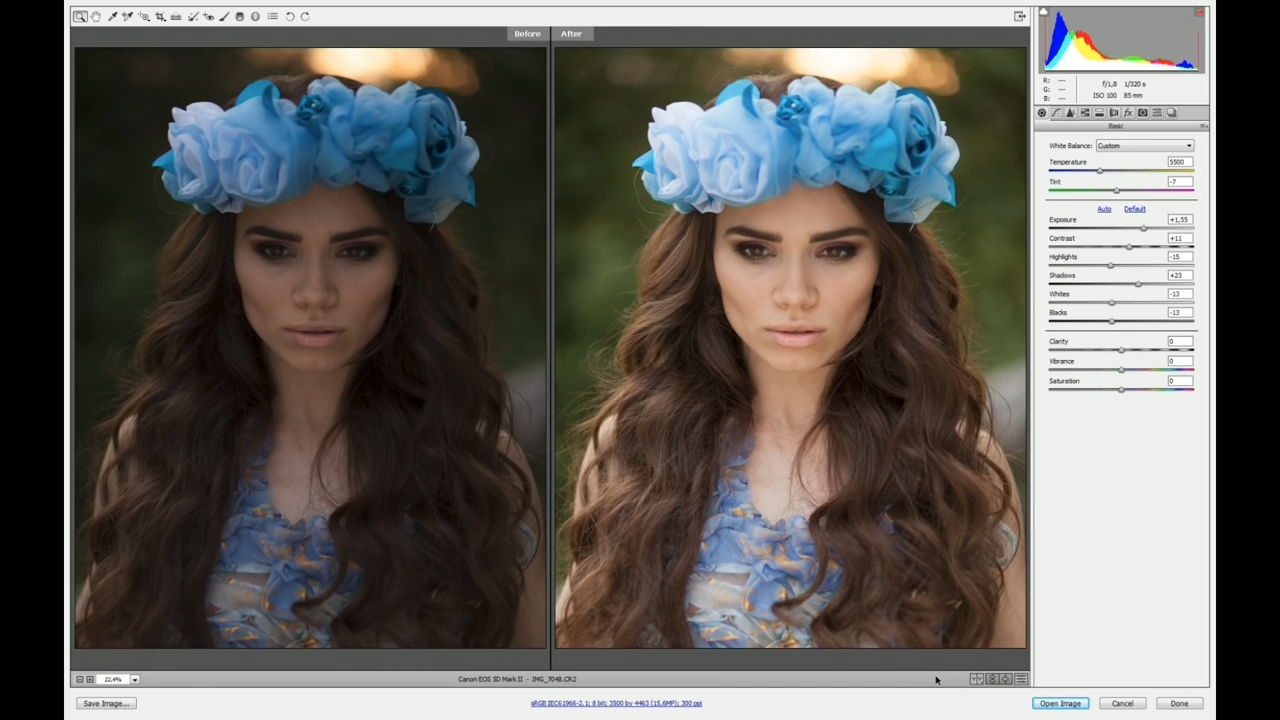
Task: Select the Straighten tool
Action: tap(176, 16)
